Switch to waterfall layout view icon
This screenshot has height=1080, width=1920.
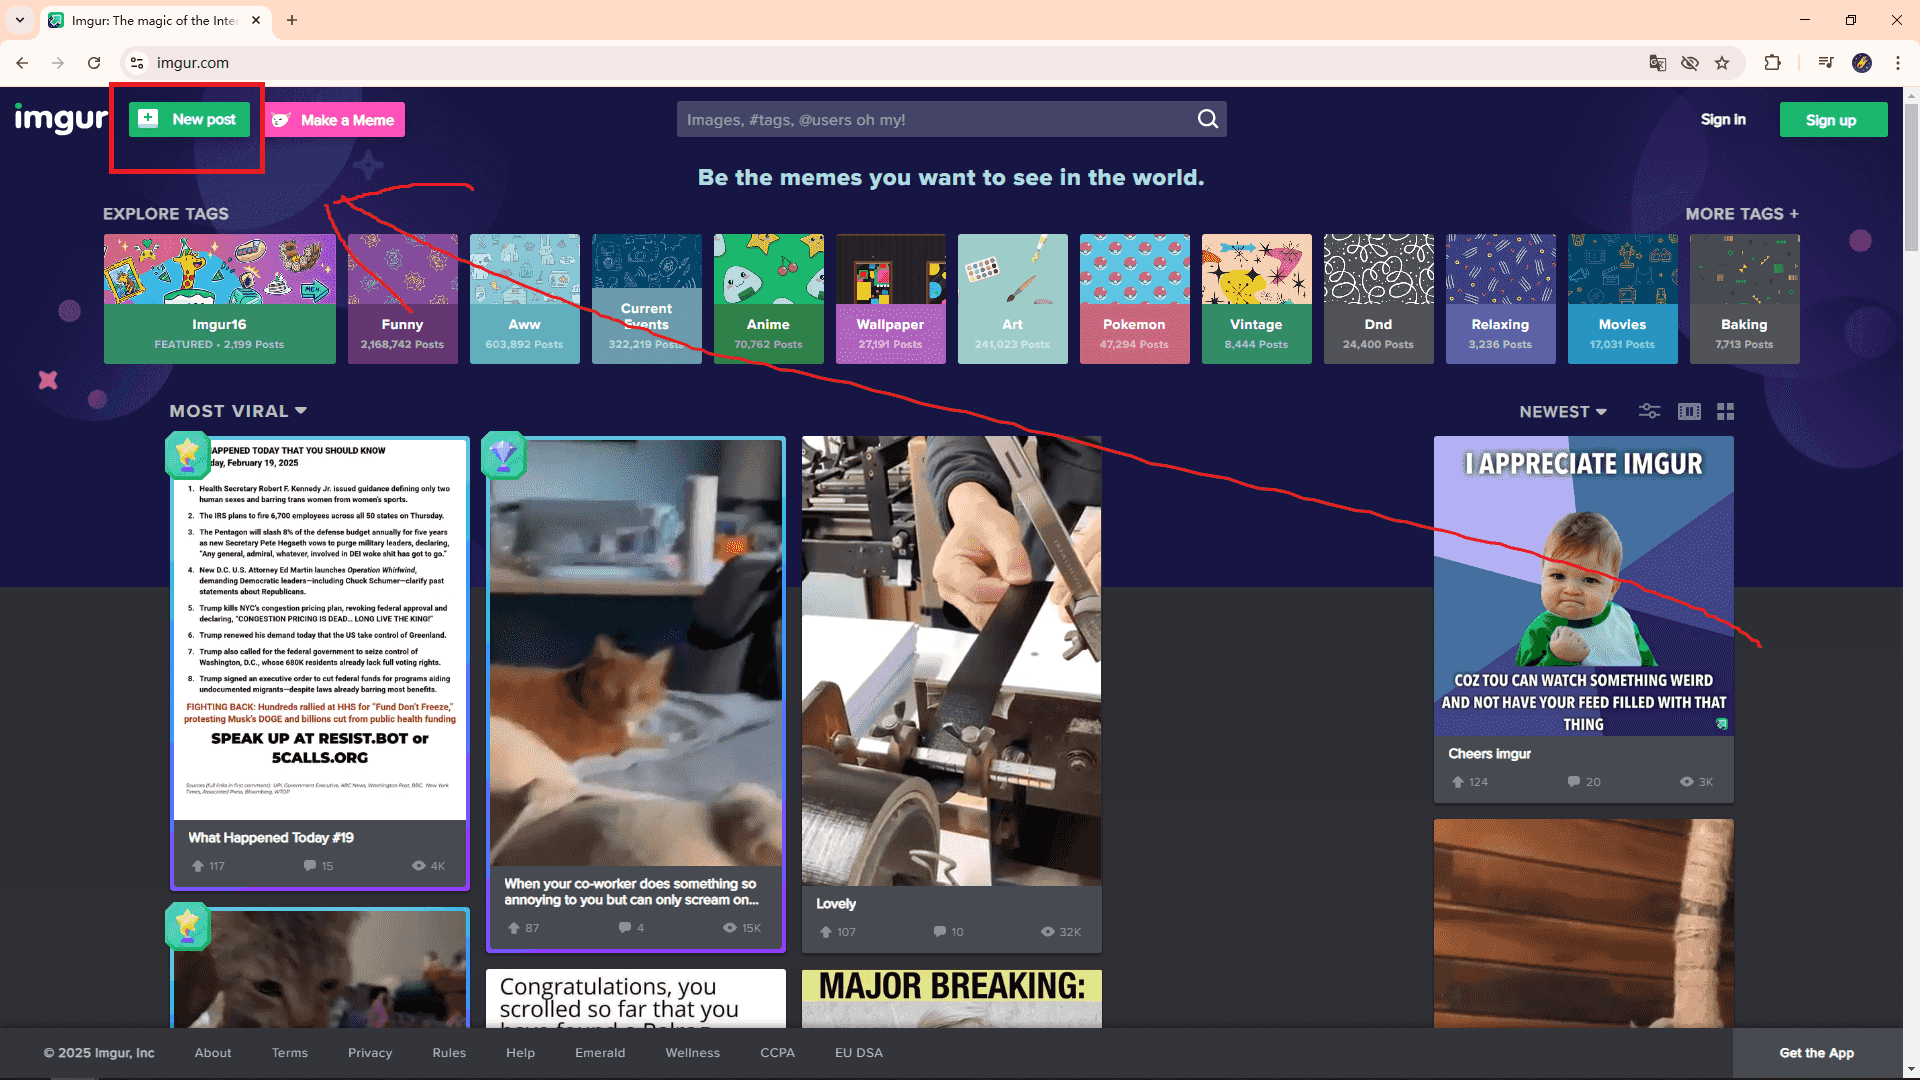click(1689, 411)
